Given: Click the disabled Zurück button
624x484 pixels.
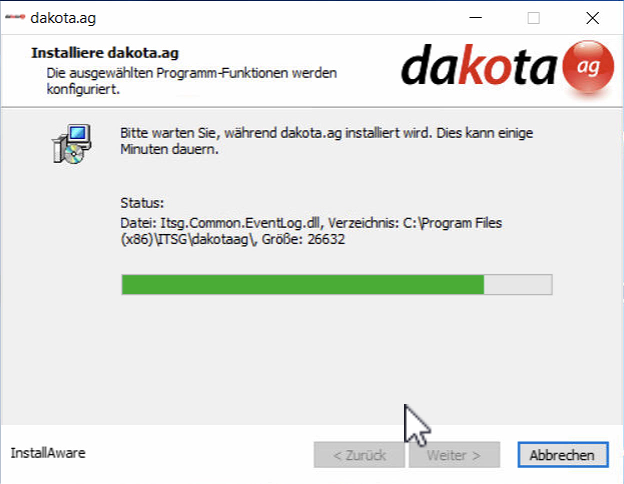Looking at the screenshot, I should point(359,455).
